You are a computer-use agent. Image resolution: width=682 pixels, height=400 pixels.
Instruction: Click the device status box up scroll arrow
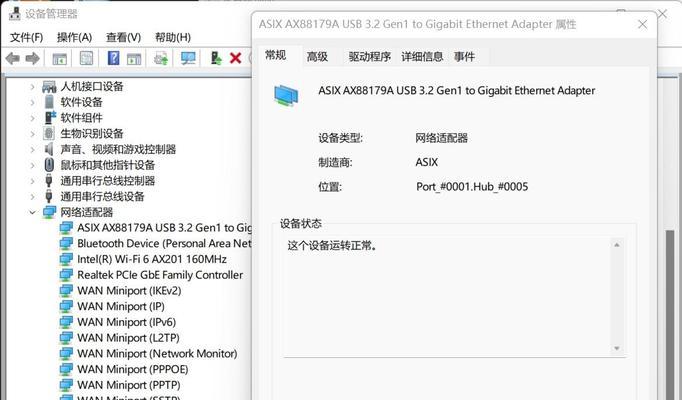click(x=617, y=245)
